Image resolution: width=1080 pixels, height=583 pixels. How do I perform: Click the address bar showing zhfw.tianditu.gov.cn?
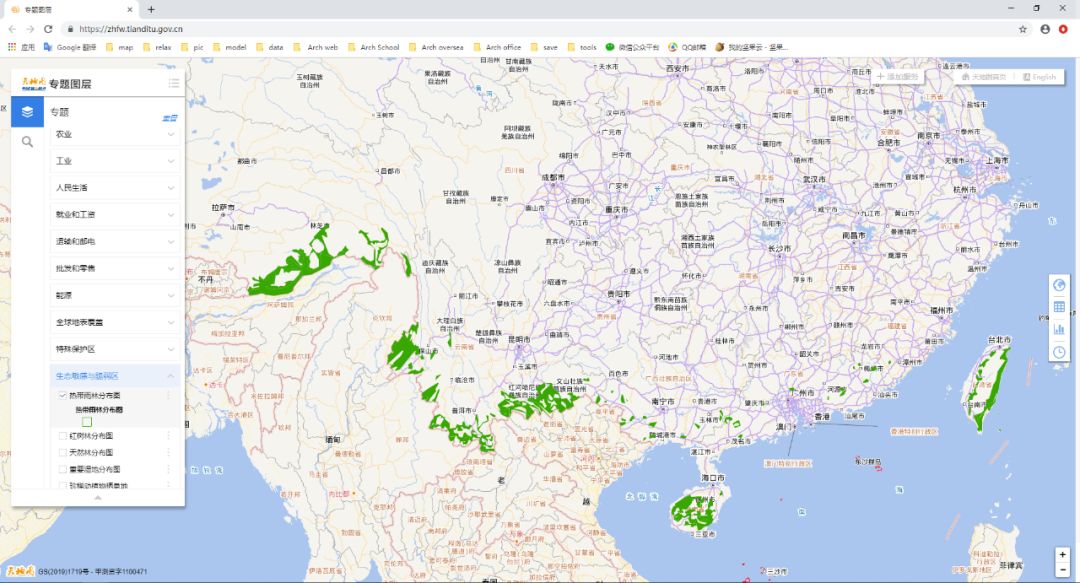[537, 29]
